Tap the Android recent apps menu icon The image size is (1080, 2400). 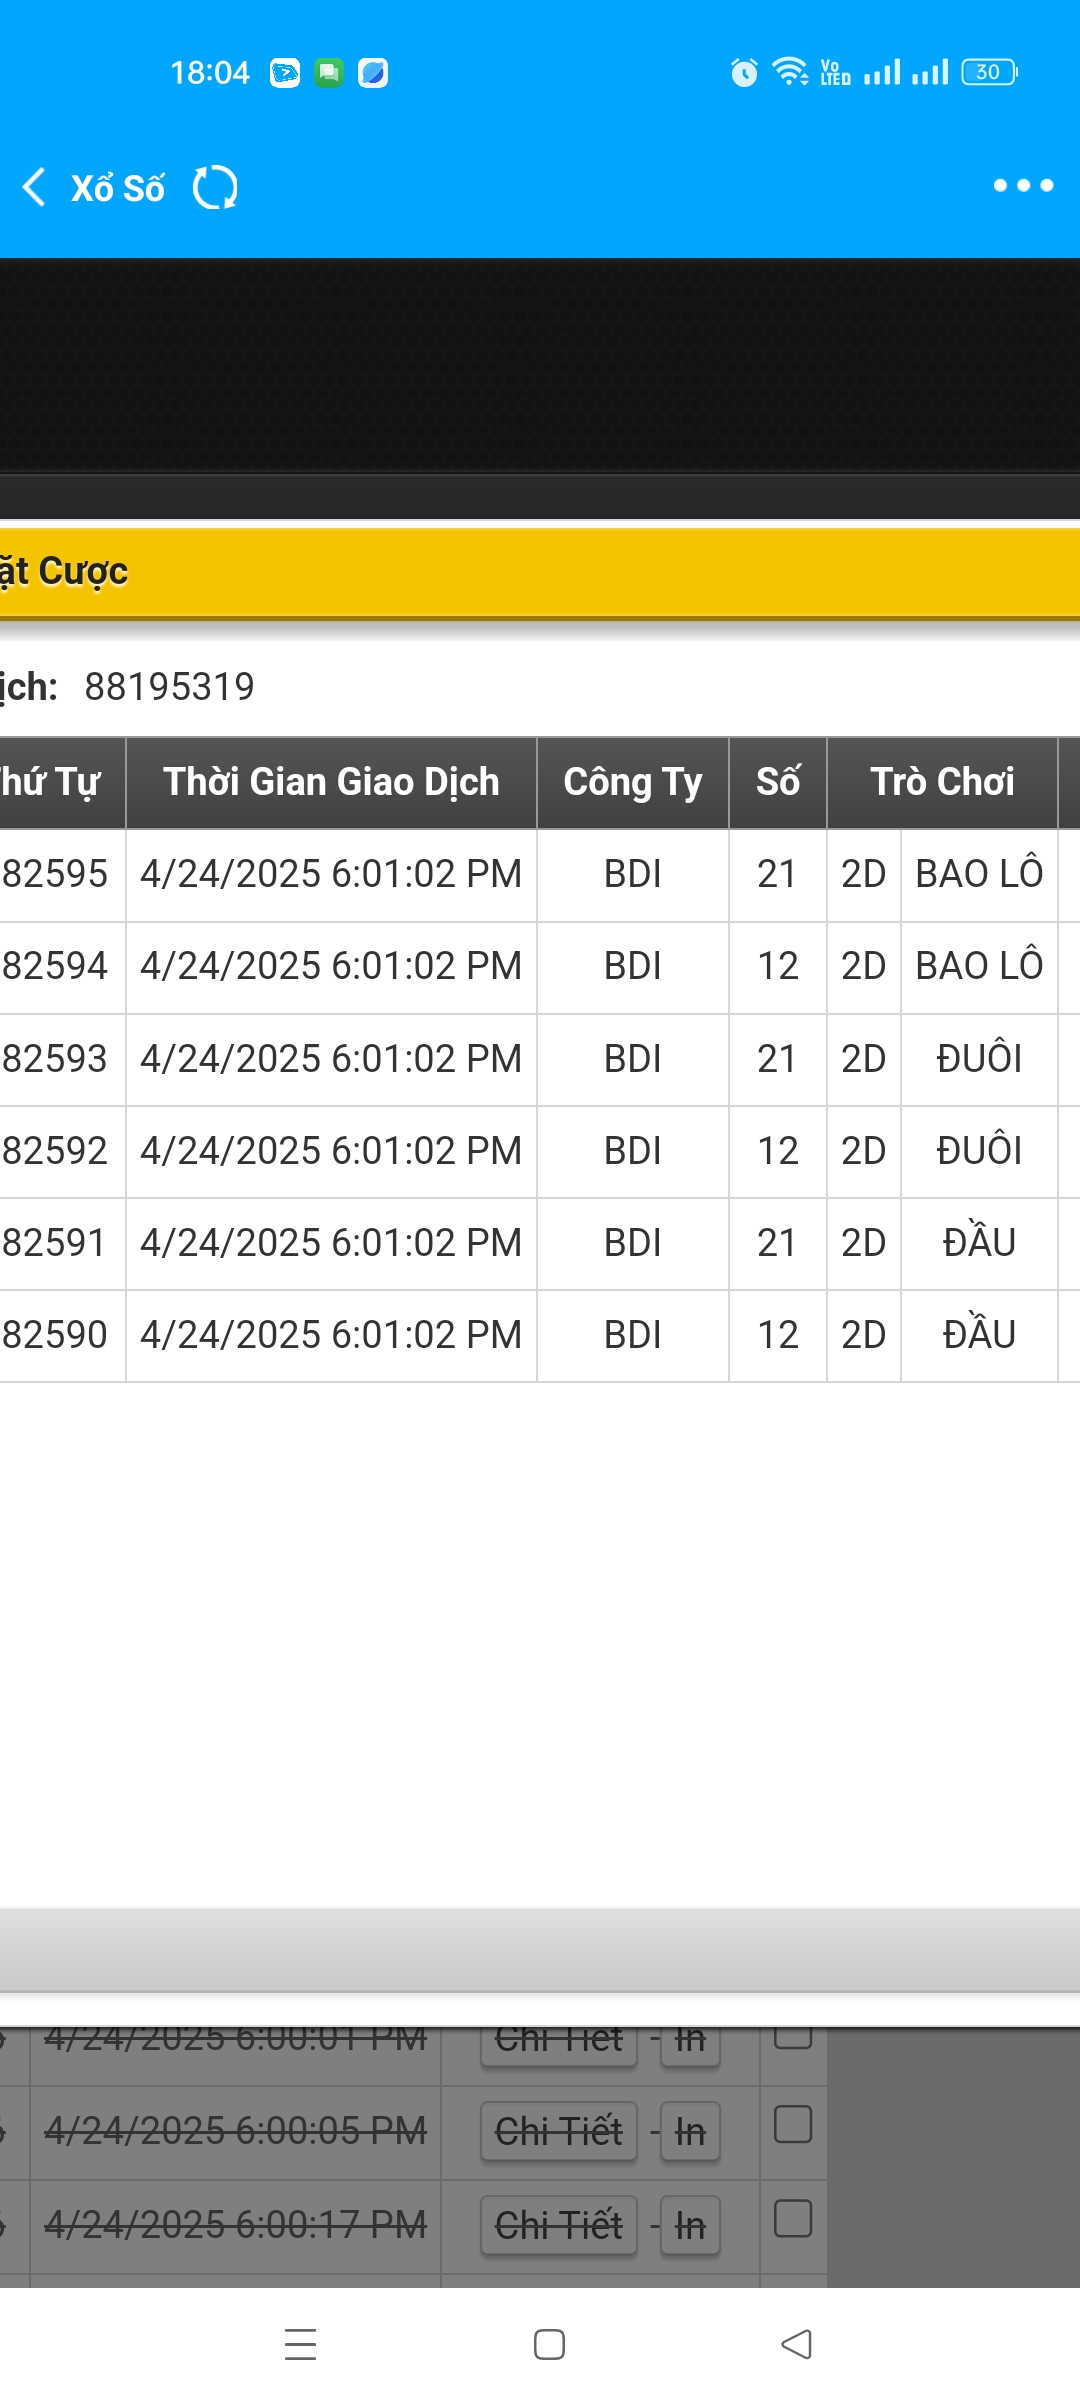pos(300,2344)
